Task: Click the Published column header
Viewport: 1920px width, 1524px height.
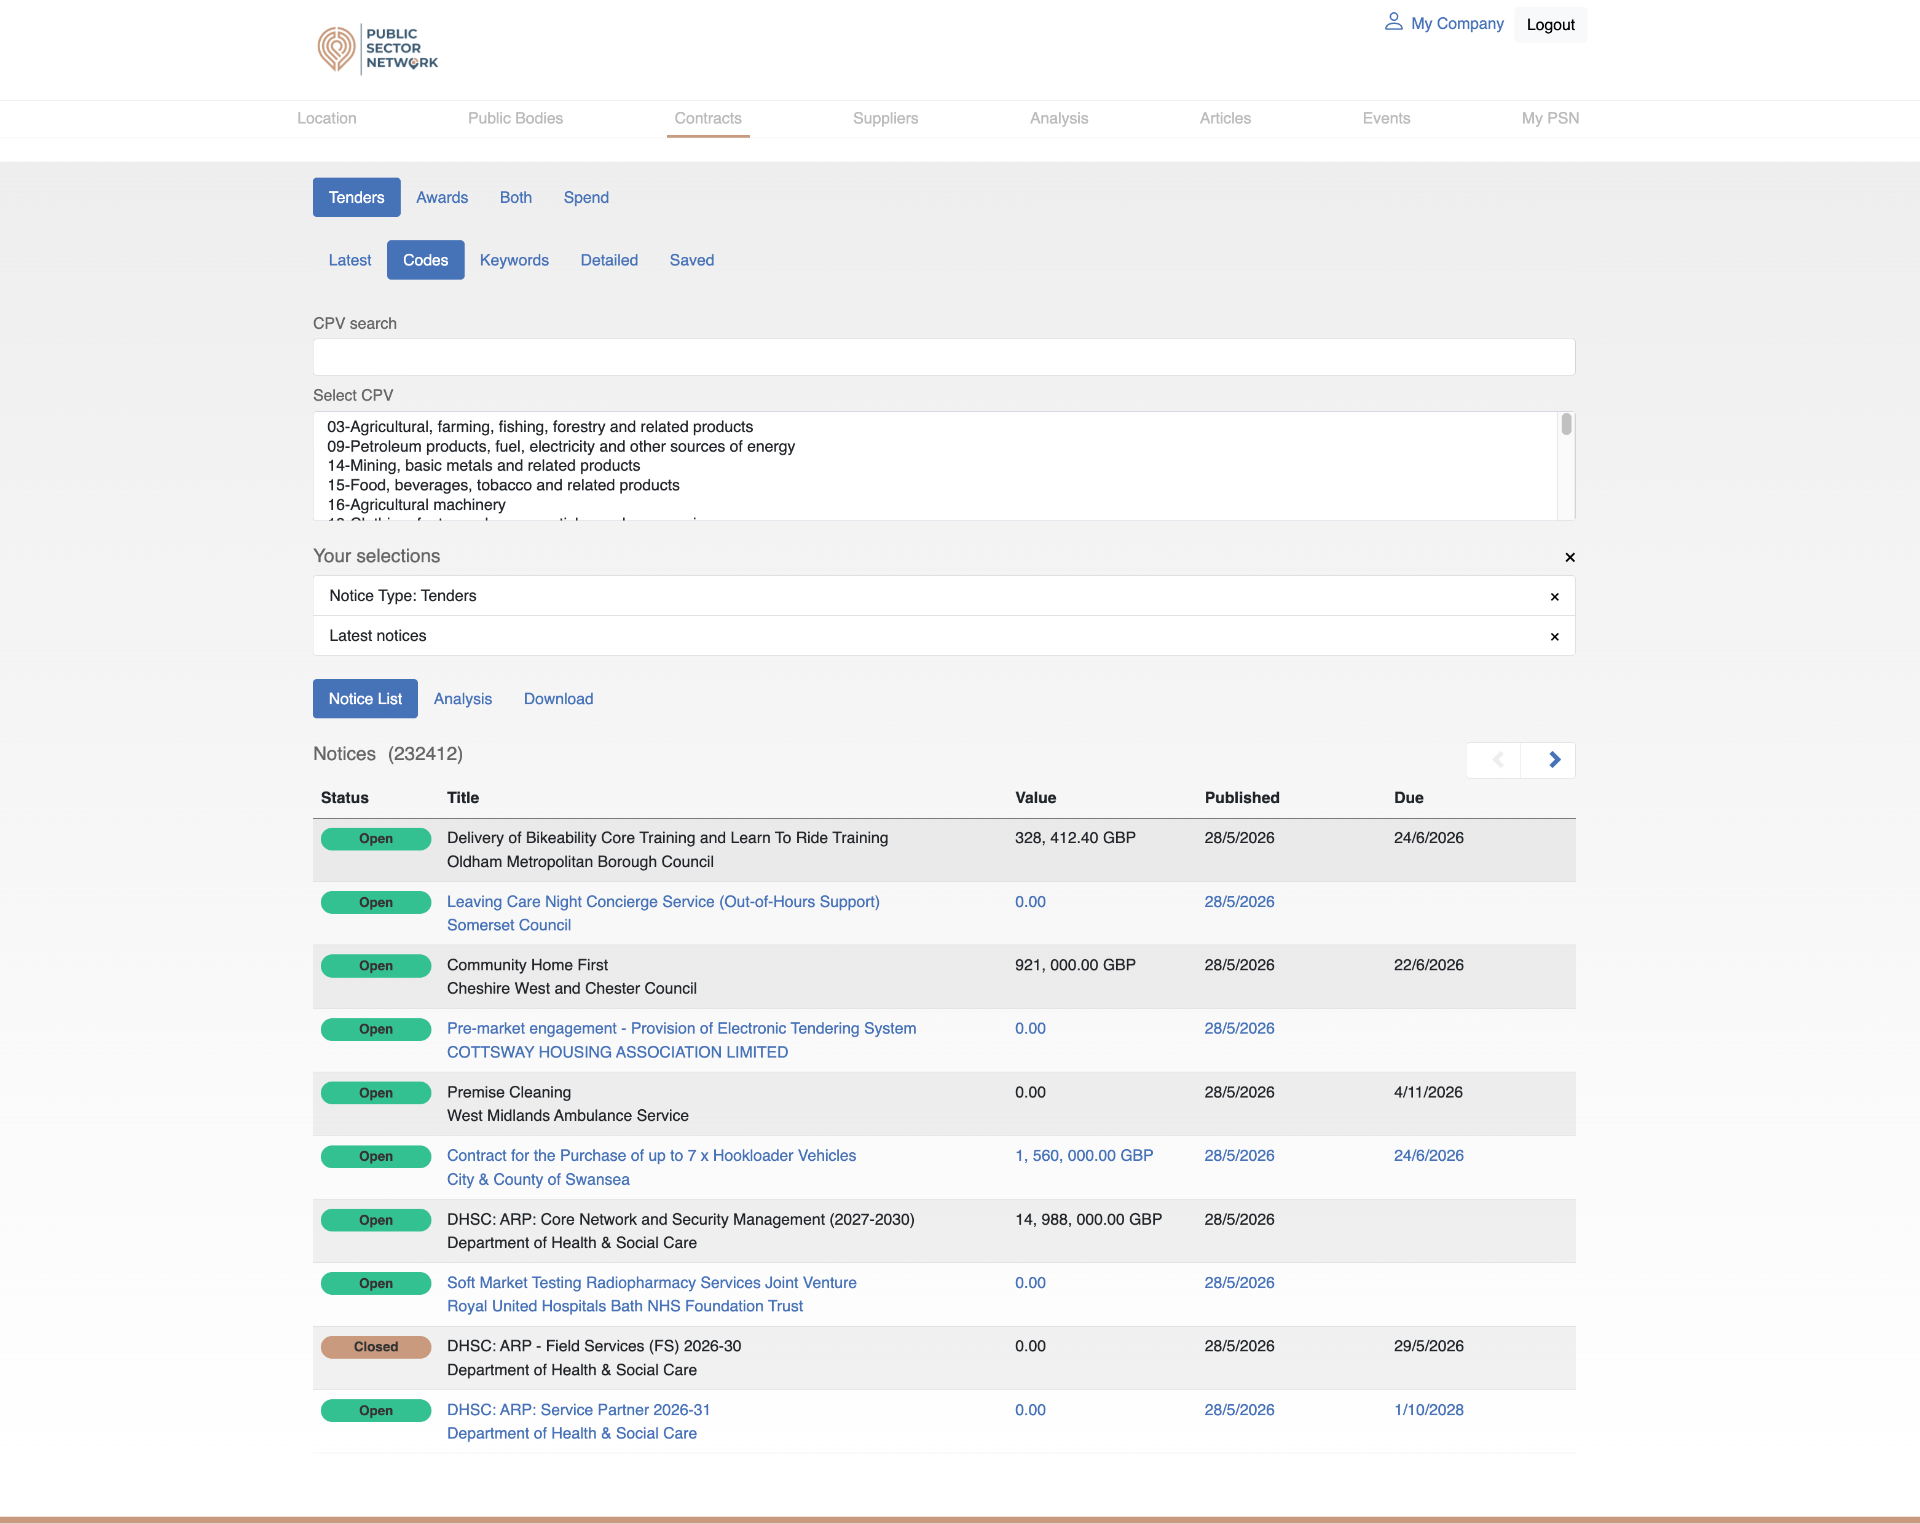Action: 1242,798
